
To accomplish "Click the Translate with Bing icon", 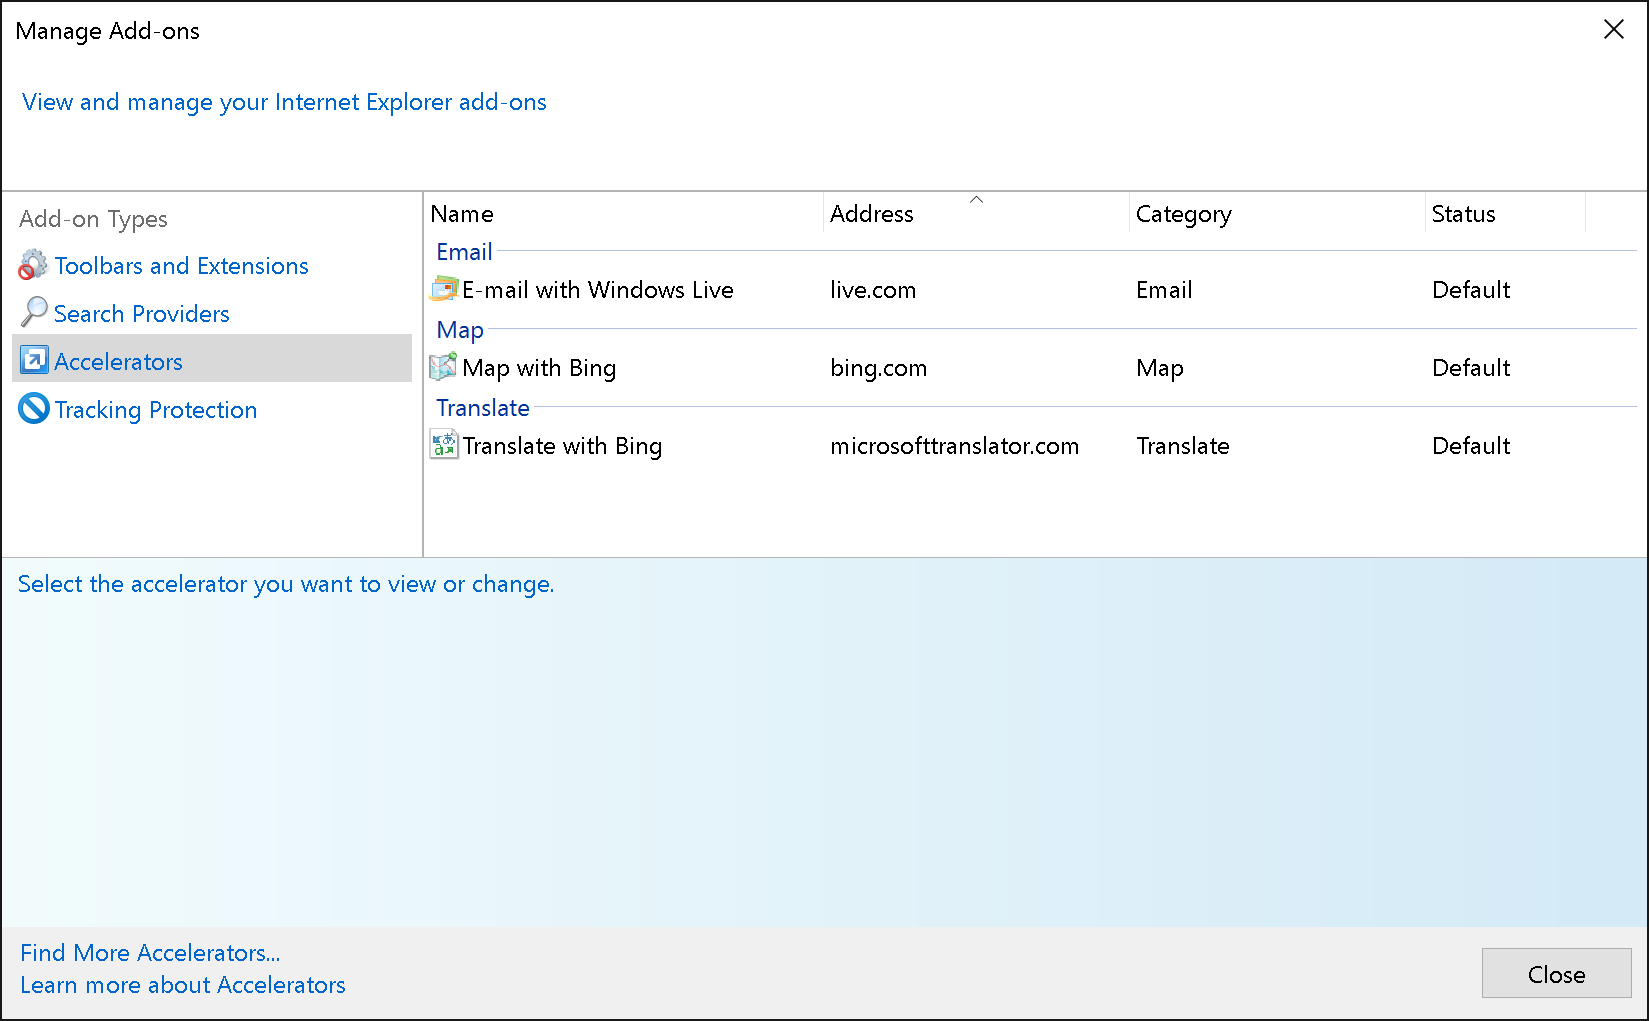I will [443, 444].
